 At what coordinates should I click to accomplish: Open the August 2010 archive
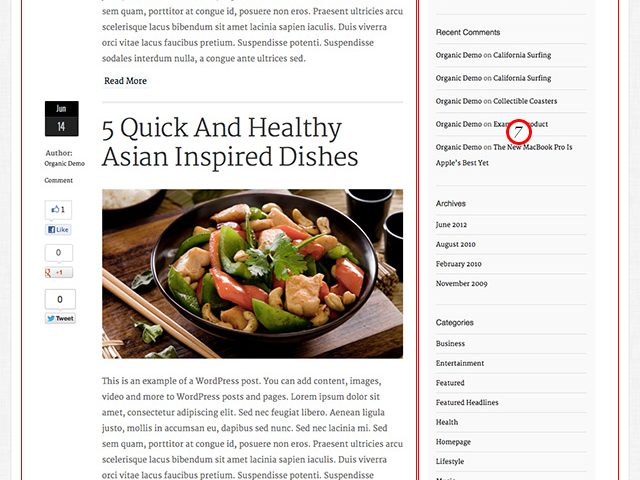[x=456, y=244]
